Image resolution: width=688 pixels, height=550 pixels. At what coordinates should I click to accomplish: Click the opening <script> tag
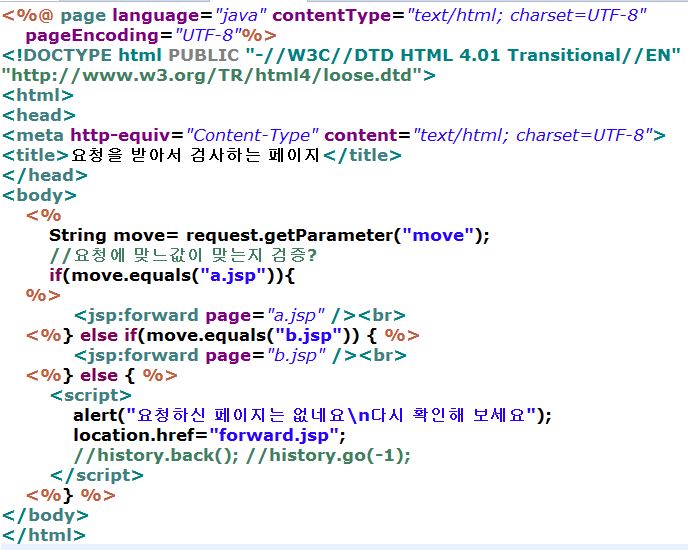[x=91, y=395]
